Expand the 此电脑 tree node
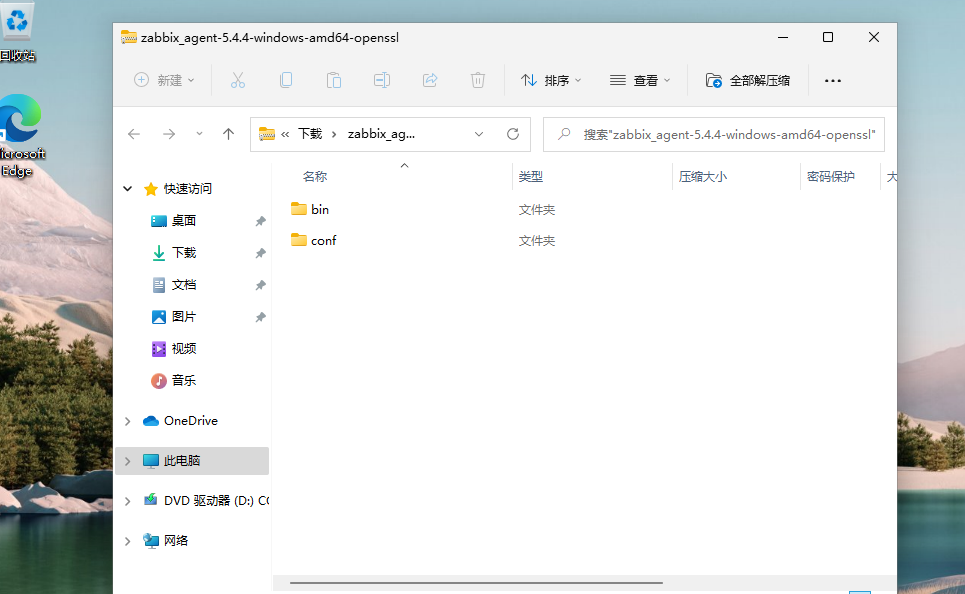This screenshot has width=965, height=594. click(x=127, y=461)
